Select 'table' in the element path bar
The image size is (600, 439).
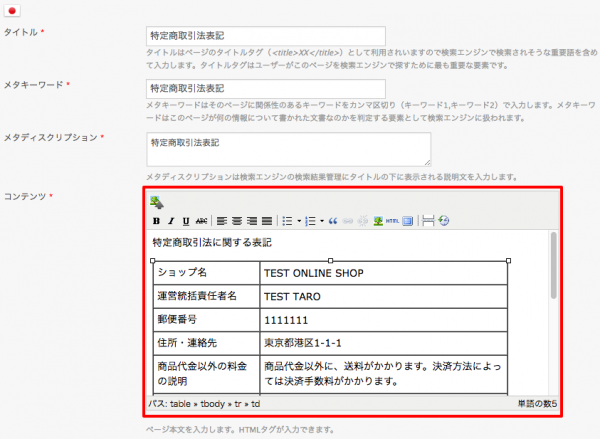click(x=181, y=404)
